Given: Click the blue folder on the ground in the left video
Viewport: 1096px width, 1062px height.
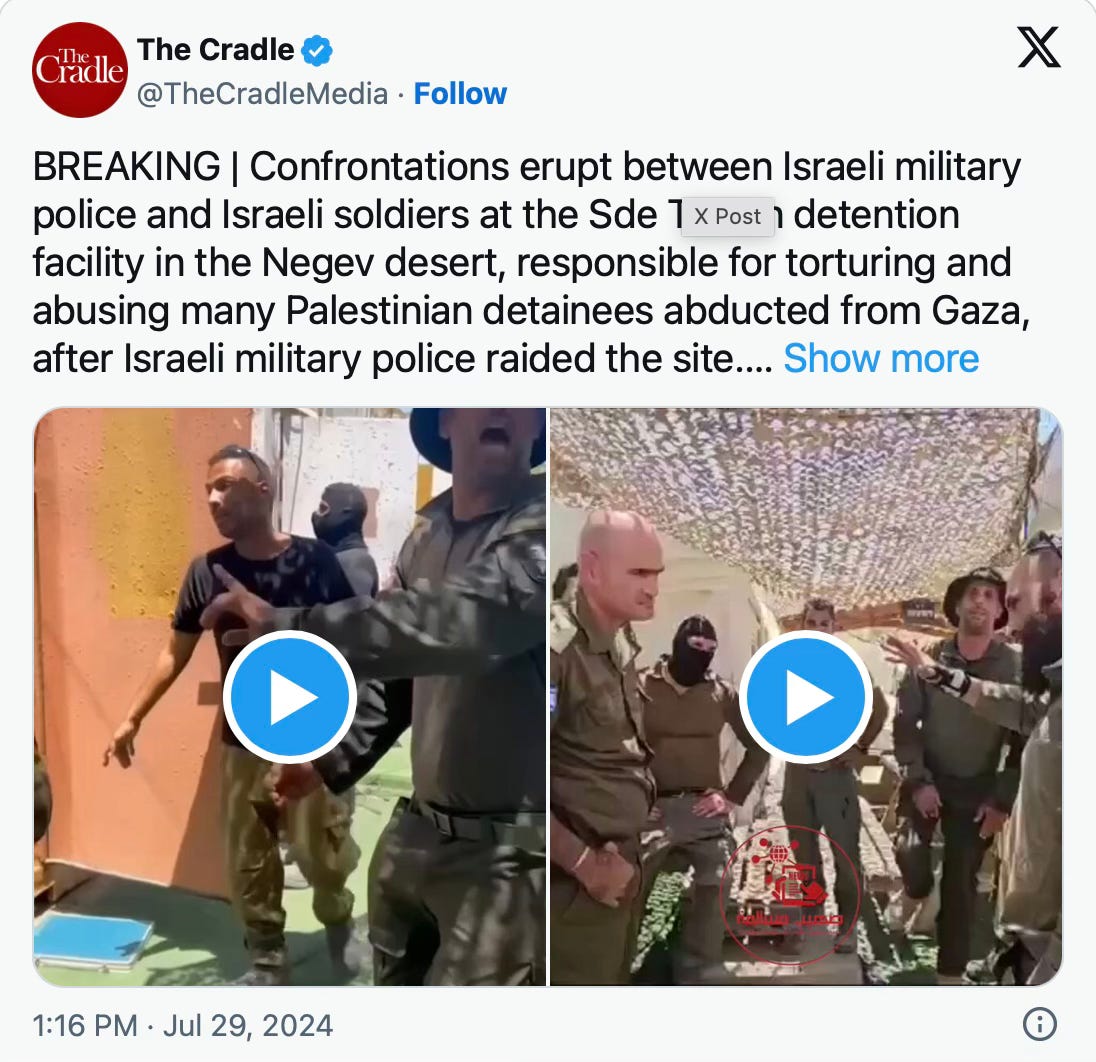Looking at the screenshot, I should pyautogui.click(x=93, y=939).
